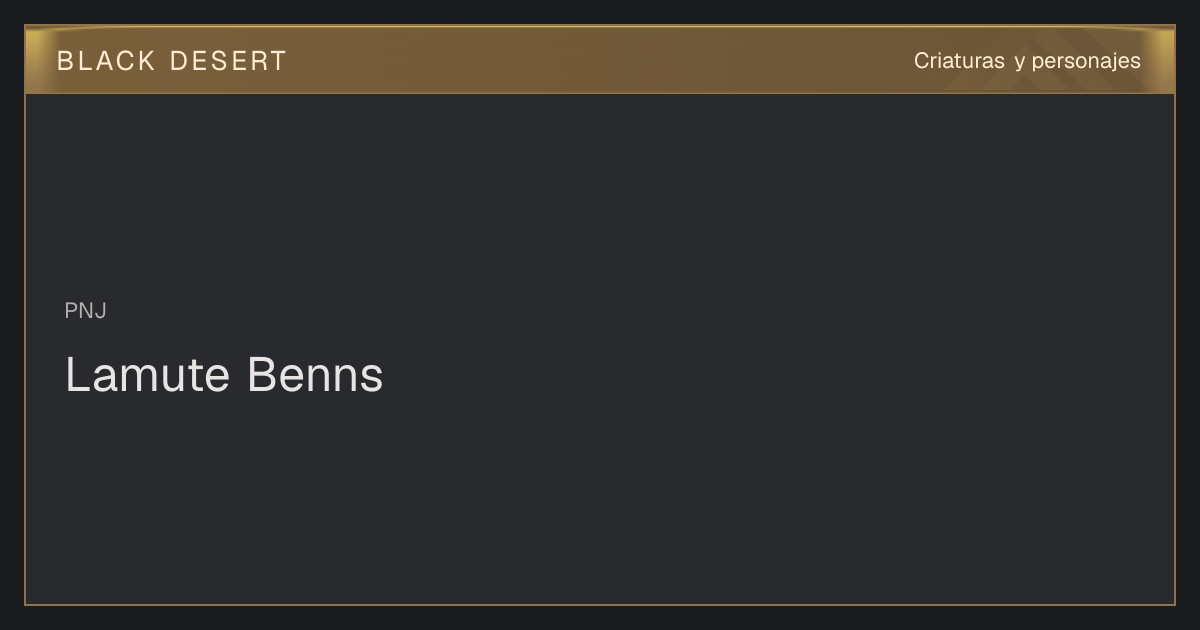Click the Lamute Benns name heading
1200x630 pixels.
pyautogui.click(x=224, y=375)
